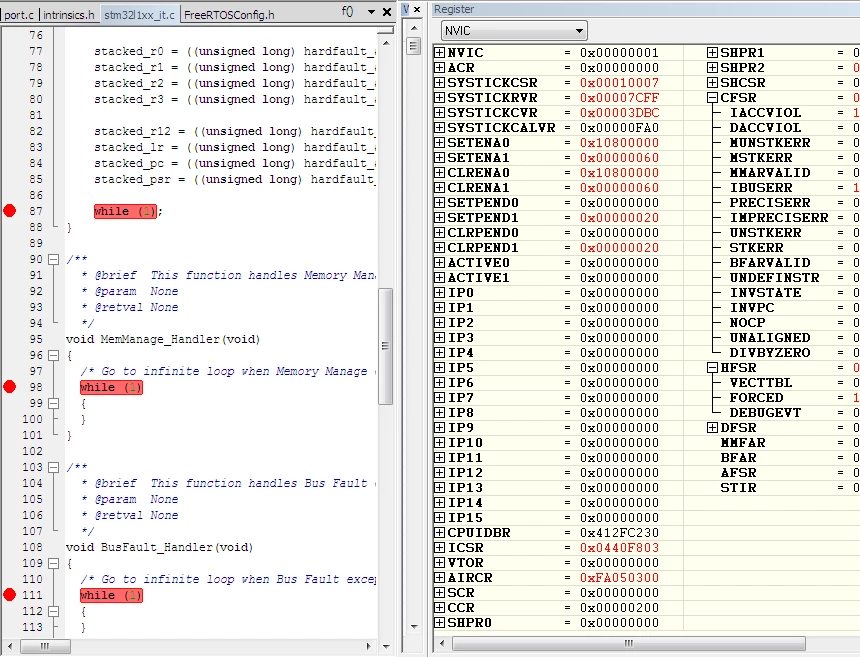Screen dimensions: 860x657
Task: Expand the AIRCR register
Action: 439,577
